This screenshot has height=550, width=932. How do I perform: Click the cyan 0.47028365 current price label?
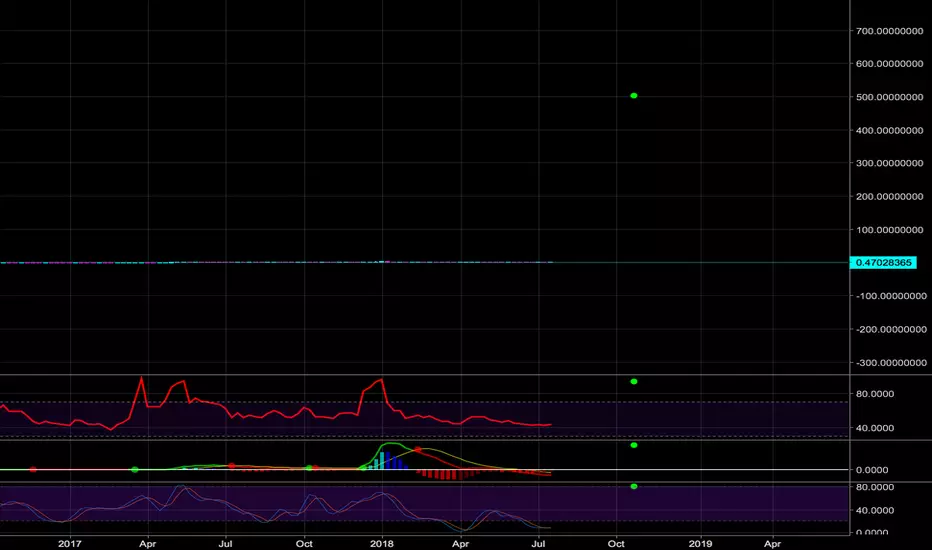[883, 263]
